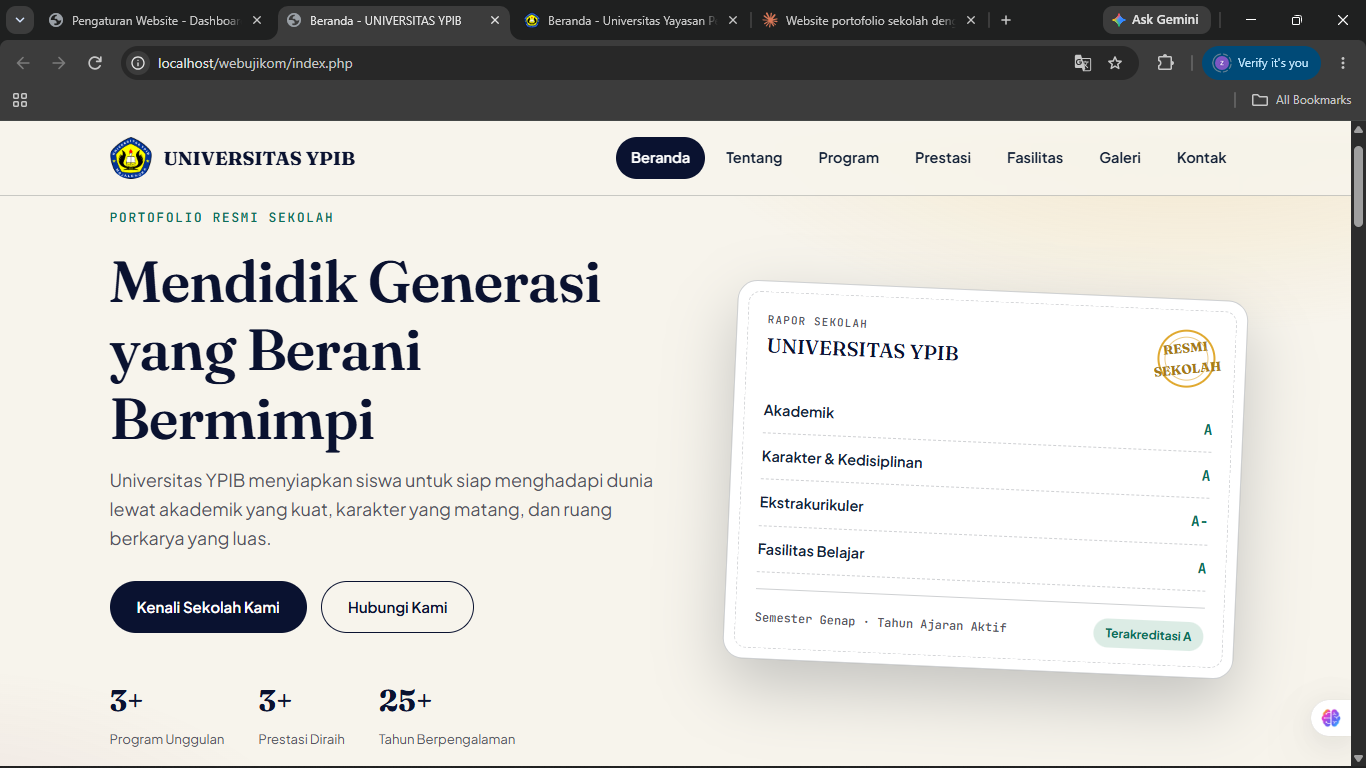Viewport: 1366px width, 768px height.
Task: Open the Fasilitas nav link
Action: [x=1035, y=158]
